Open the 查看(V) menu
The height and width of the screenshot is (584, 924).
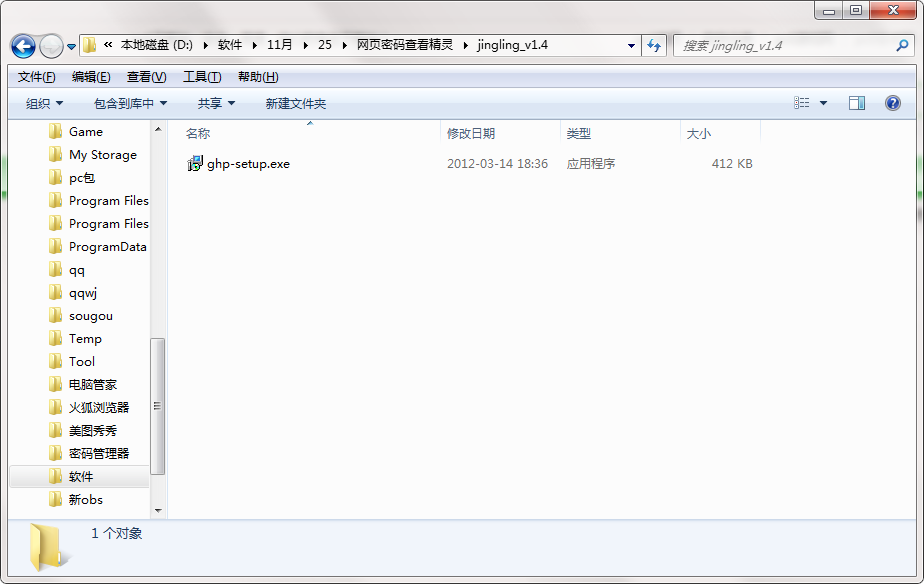(x=146, y=77)
